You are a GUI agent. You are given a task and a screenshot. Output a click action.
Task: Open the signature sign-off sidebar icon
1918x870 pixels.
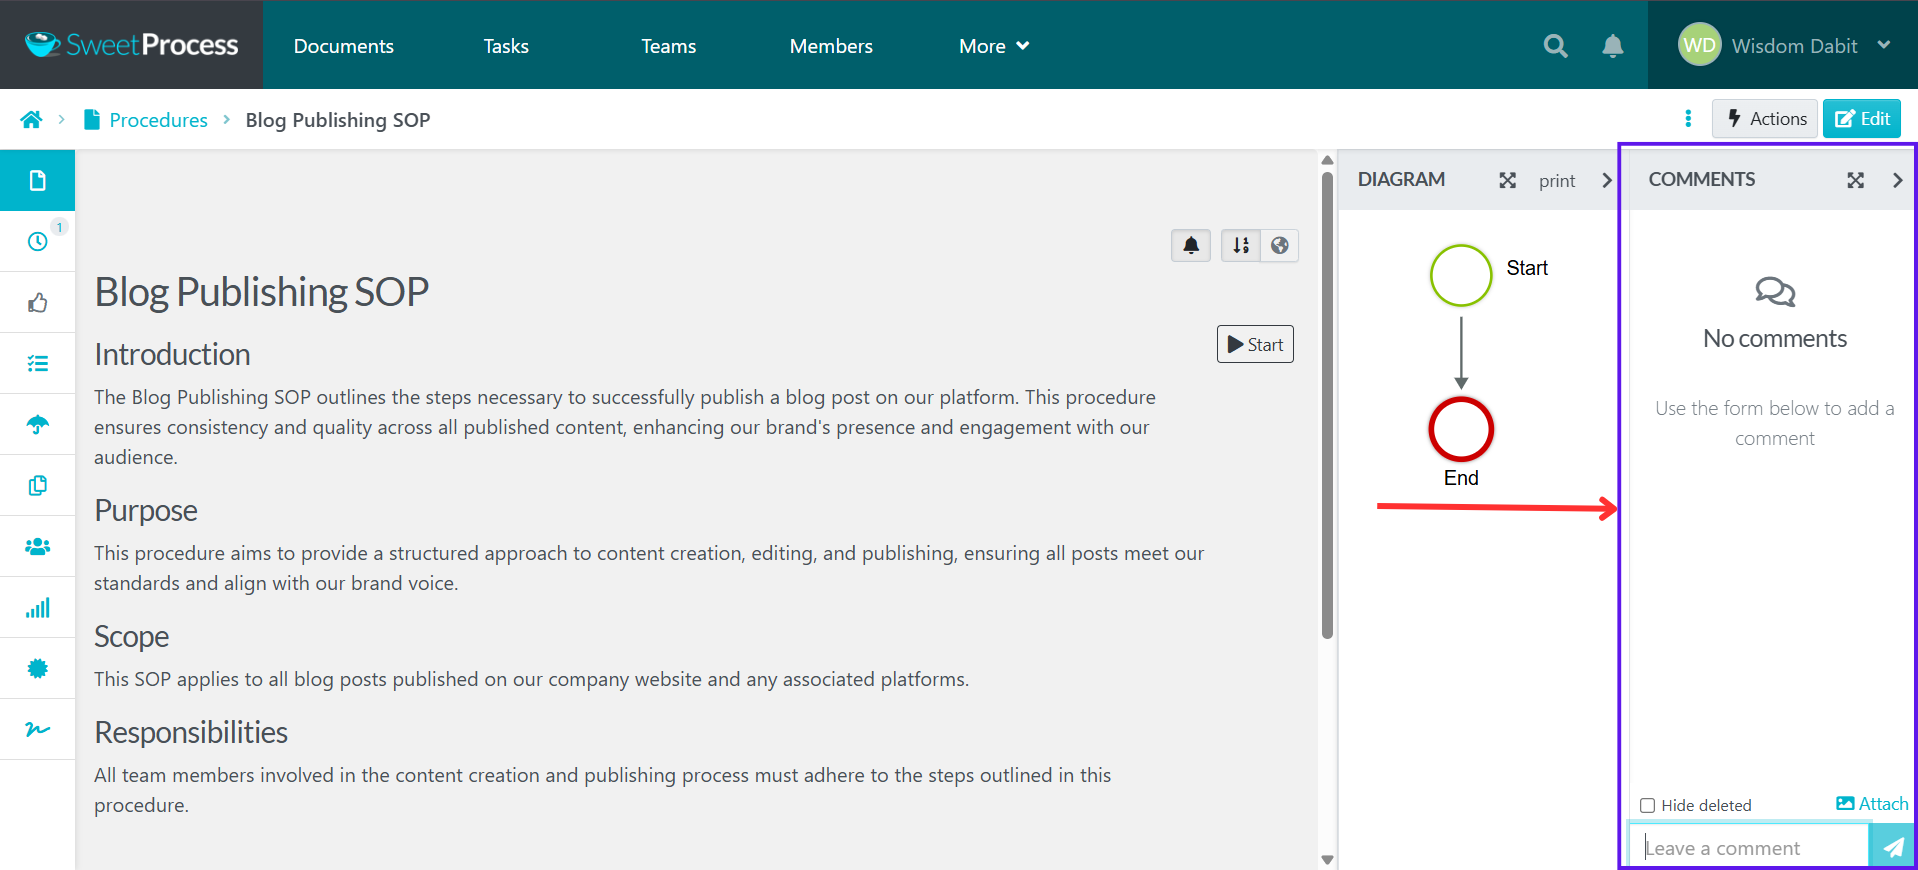tap(37, 730)
